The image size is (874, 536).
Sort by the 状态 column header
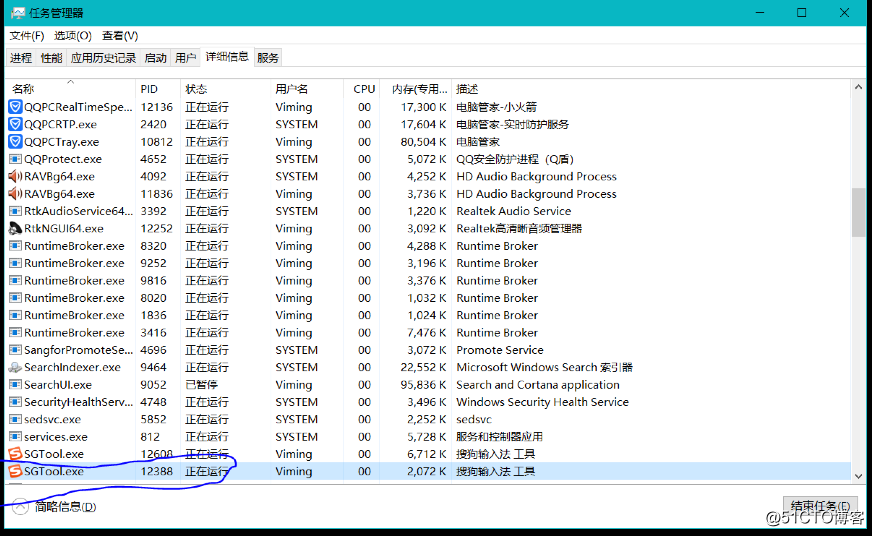click(x=225, y=89)
